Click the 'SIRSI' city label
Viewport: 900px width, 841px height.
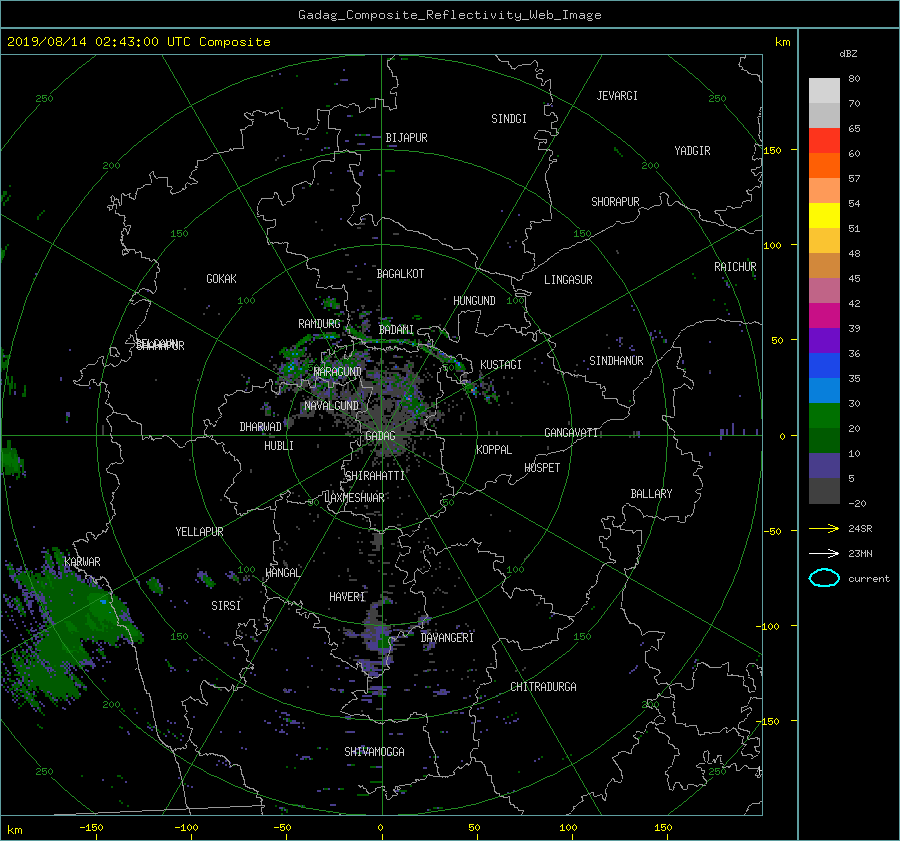226,606
